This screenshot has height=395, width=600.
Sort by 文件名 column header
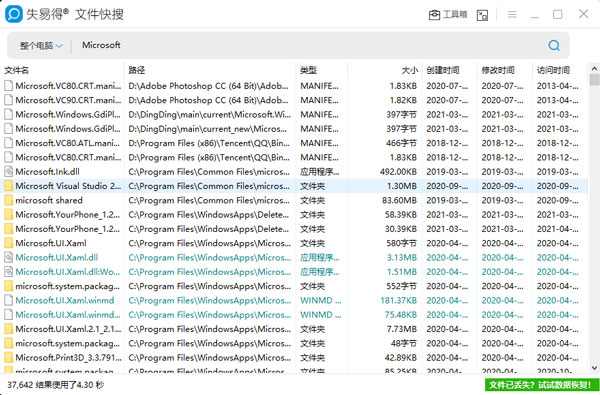(16, 70)
